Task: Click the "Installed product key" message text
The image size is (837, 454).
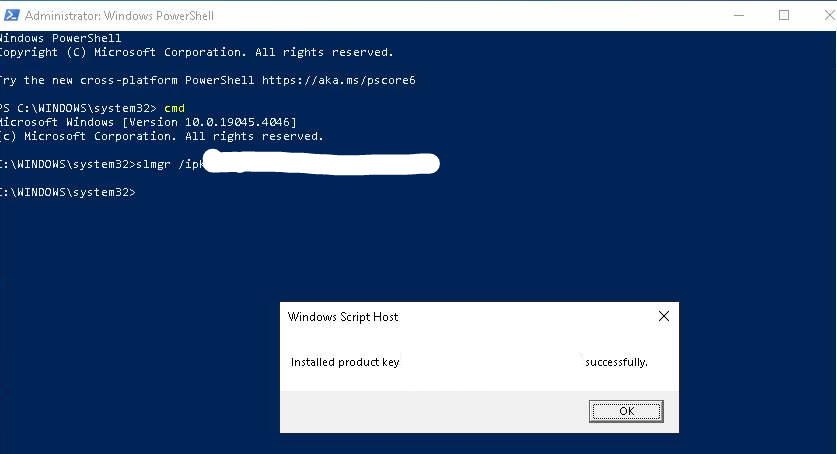Action: (345, 362)
